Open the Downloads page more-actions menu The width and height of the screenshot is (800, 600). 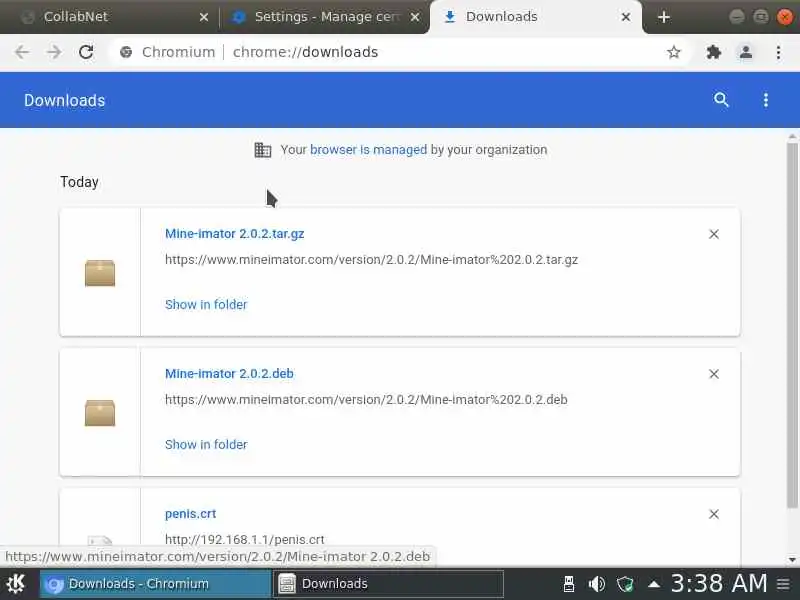(x=765, y=100)
